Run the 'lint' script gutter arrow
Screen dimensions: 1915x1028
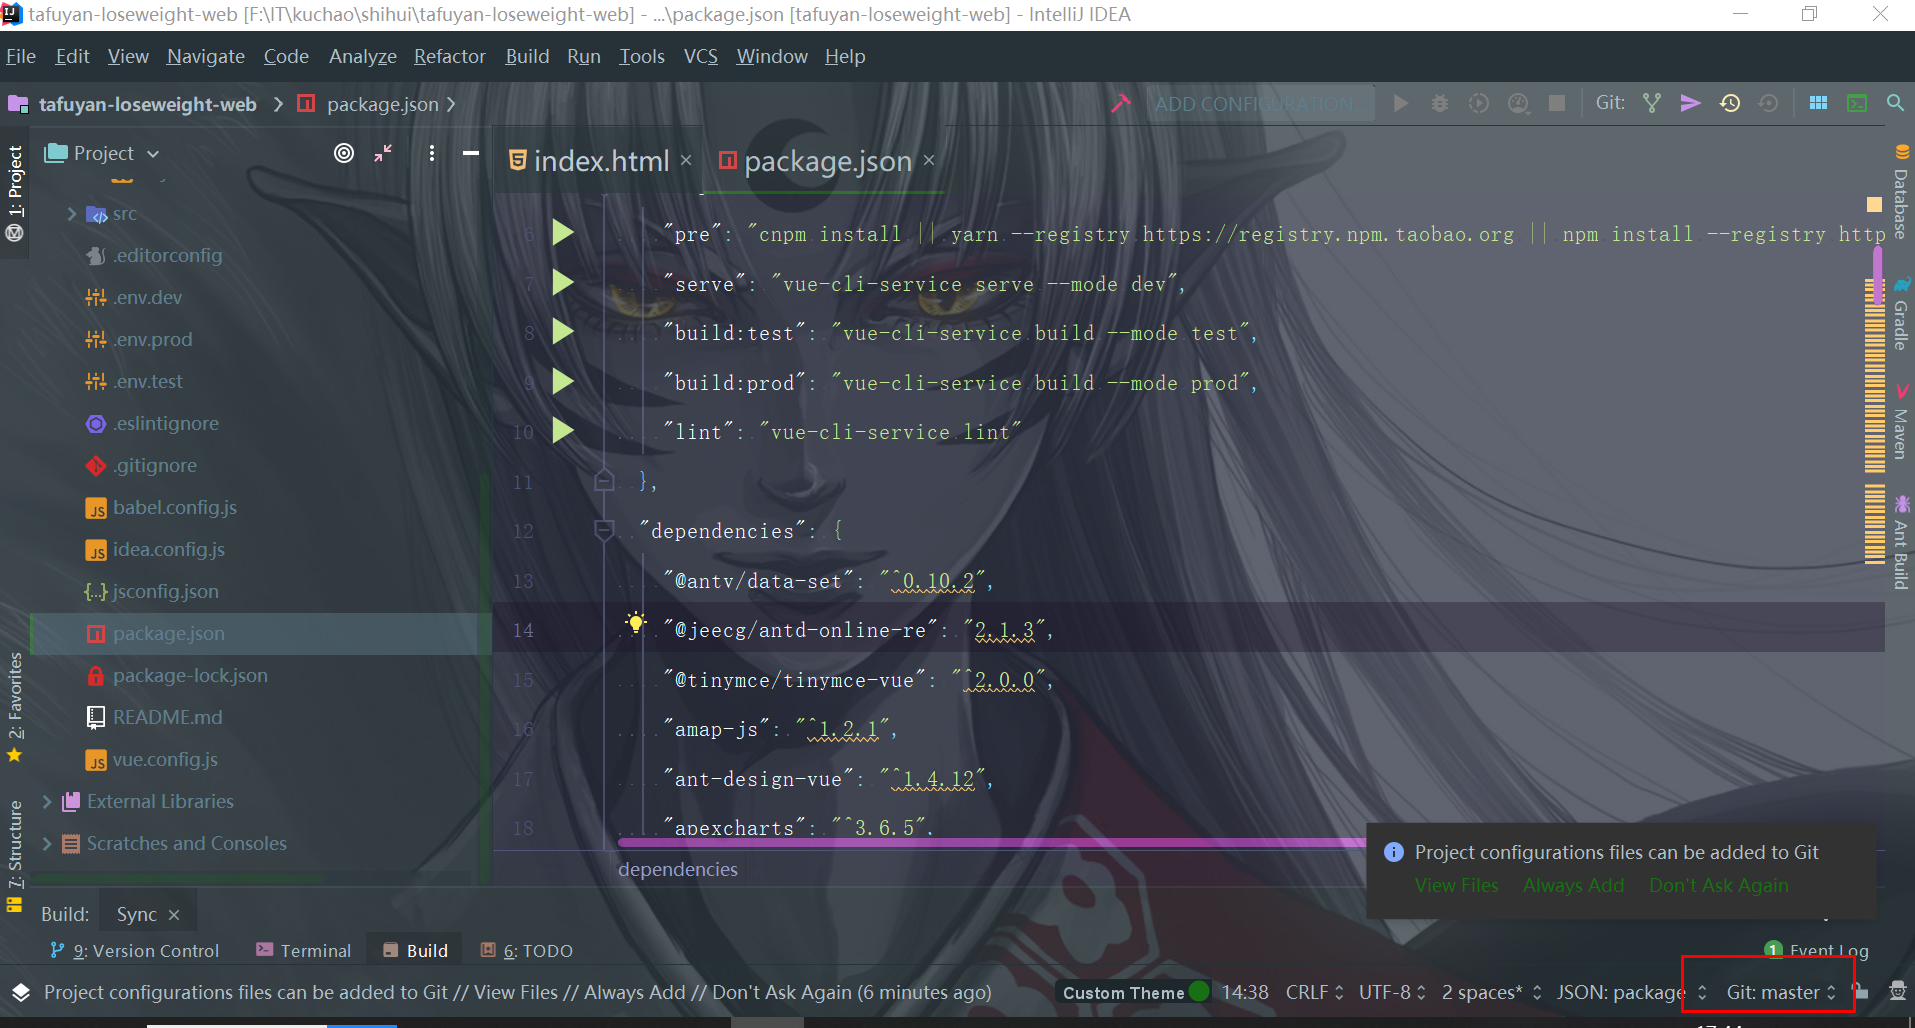(563, 431)
